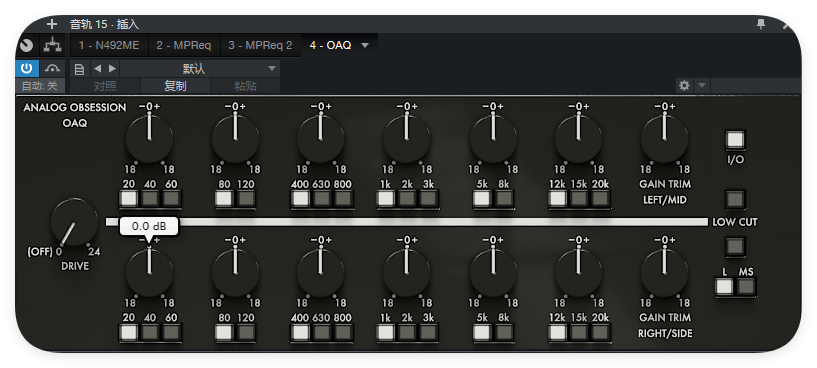
Task: Pin the plugin window
Action: 761,24
